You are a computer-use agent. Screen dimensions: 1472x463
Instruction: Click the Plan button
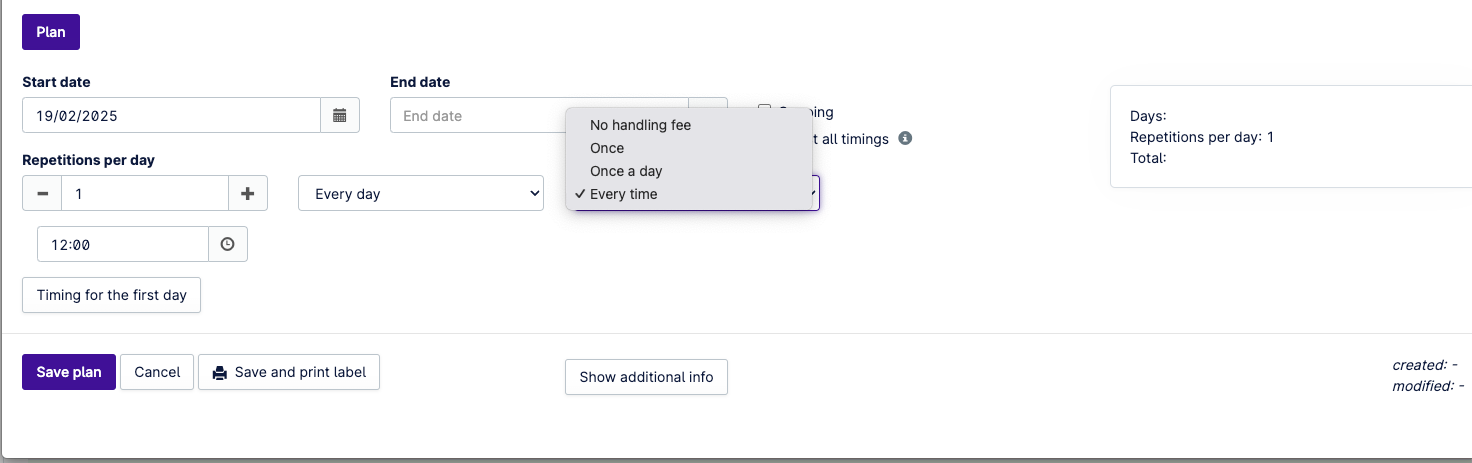51,32
